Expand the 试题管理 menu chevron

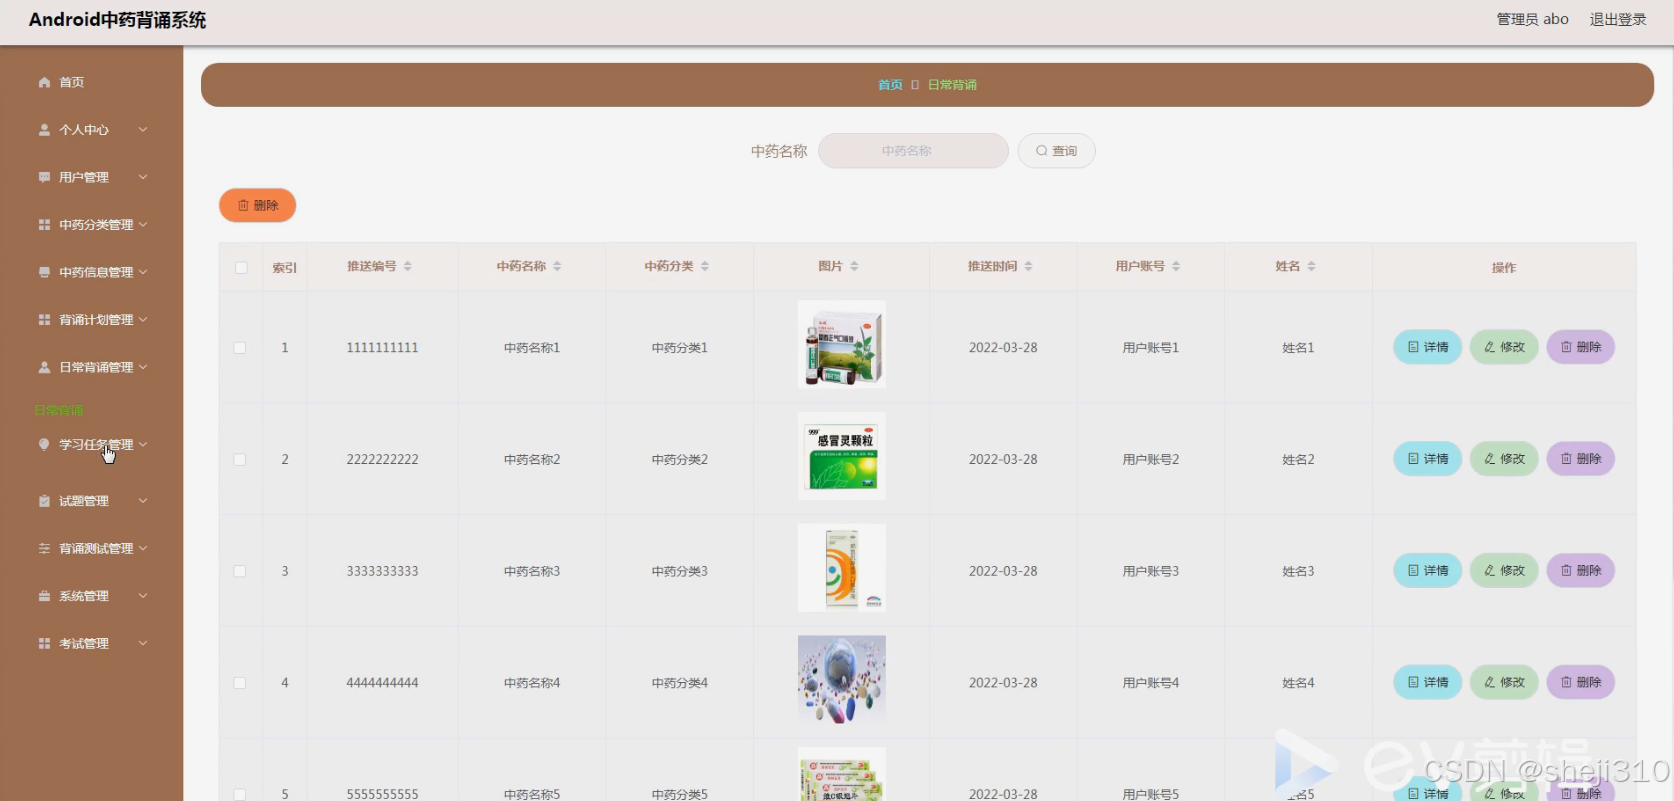143,501
